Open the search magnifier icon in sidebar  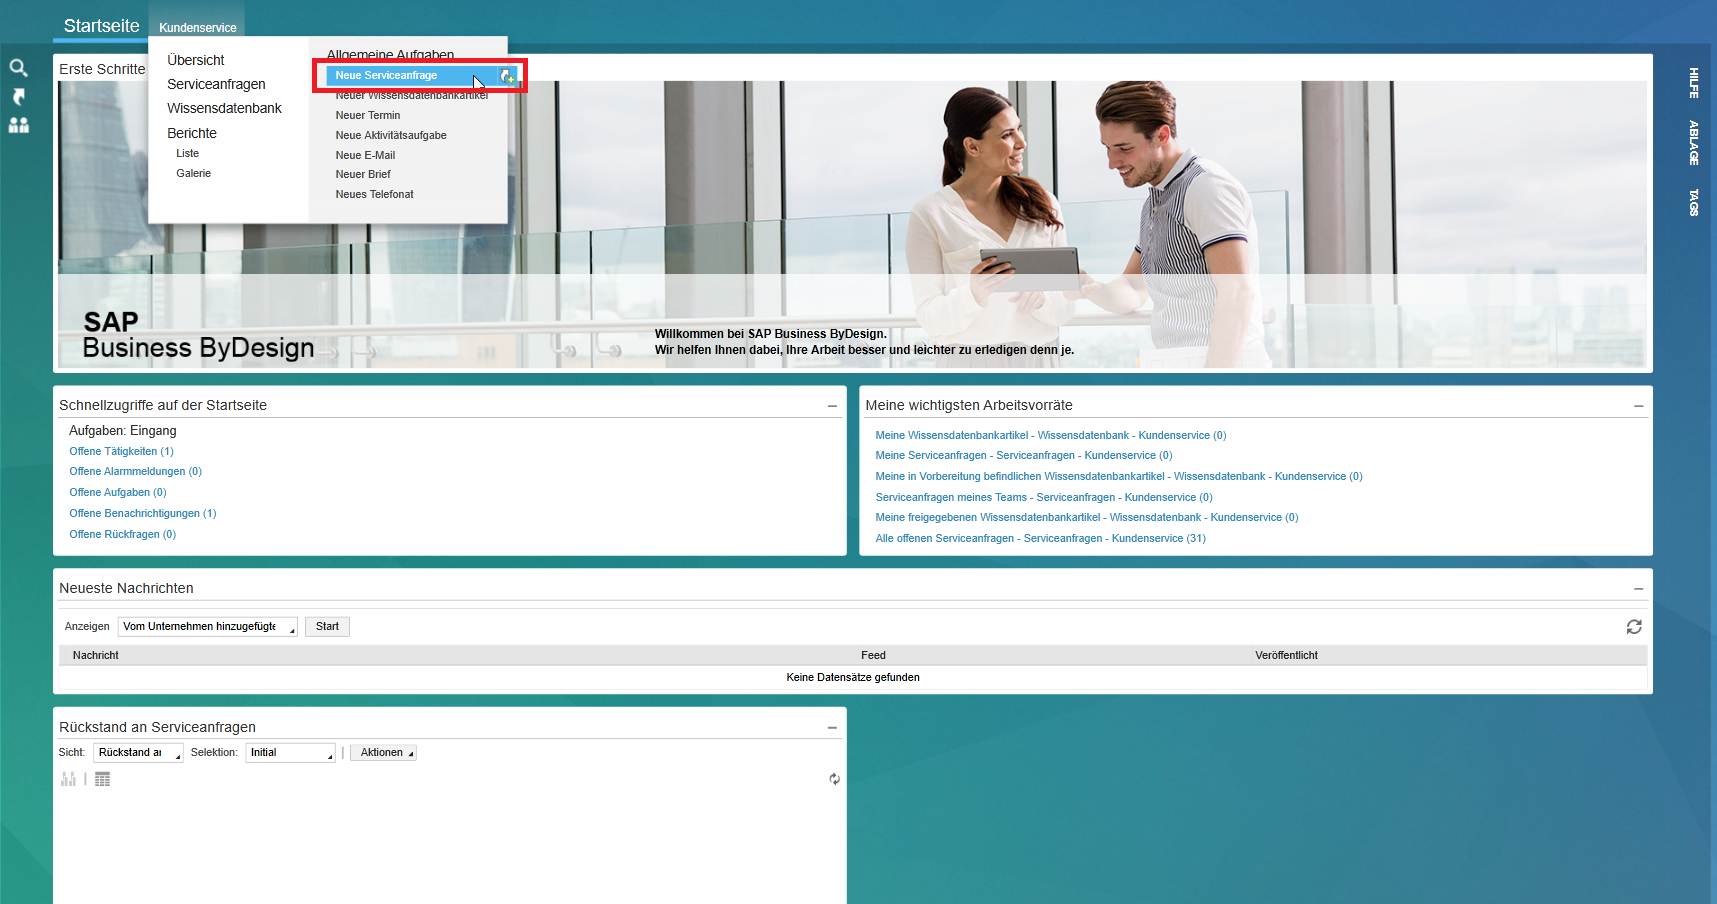click(18, 68)
